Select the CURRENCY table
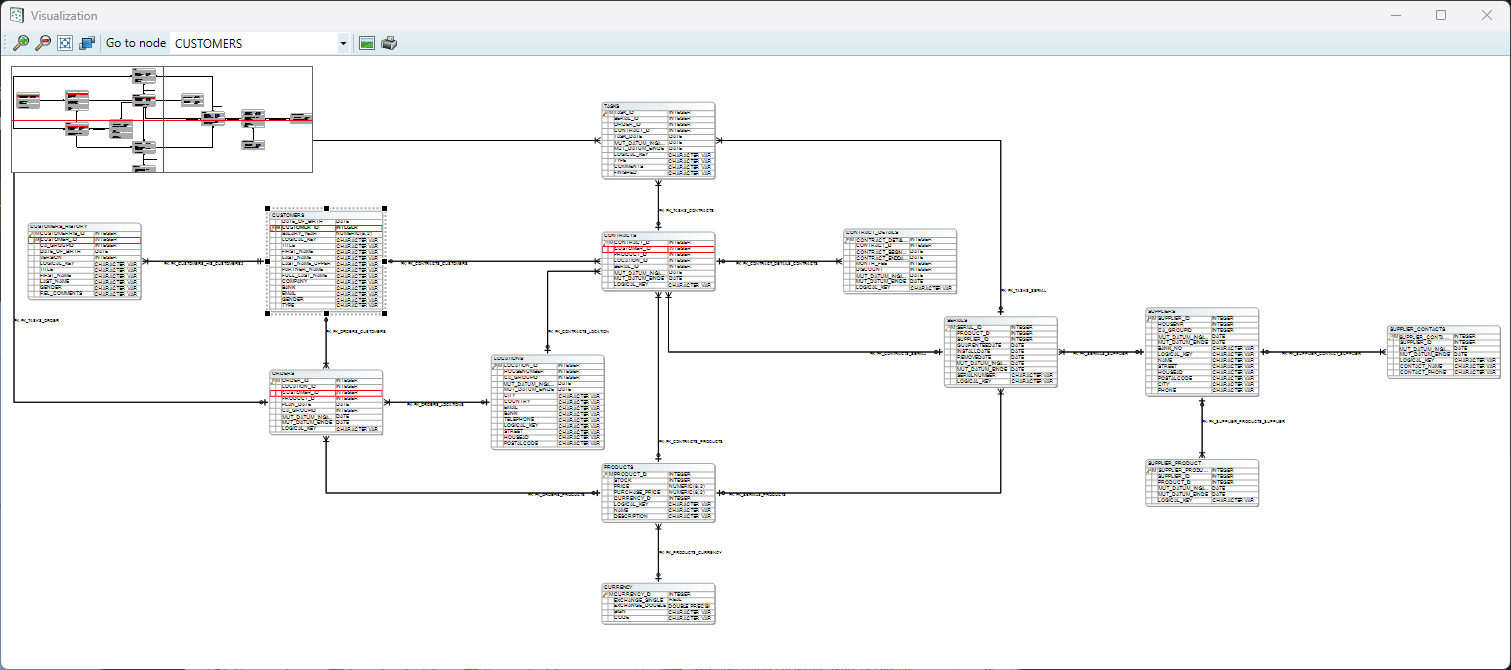 pos(658,602)
